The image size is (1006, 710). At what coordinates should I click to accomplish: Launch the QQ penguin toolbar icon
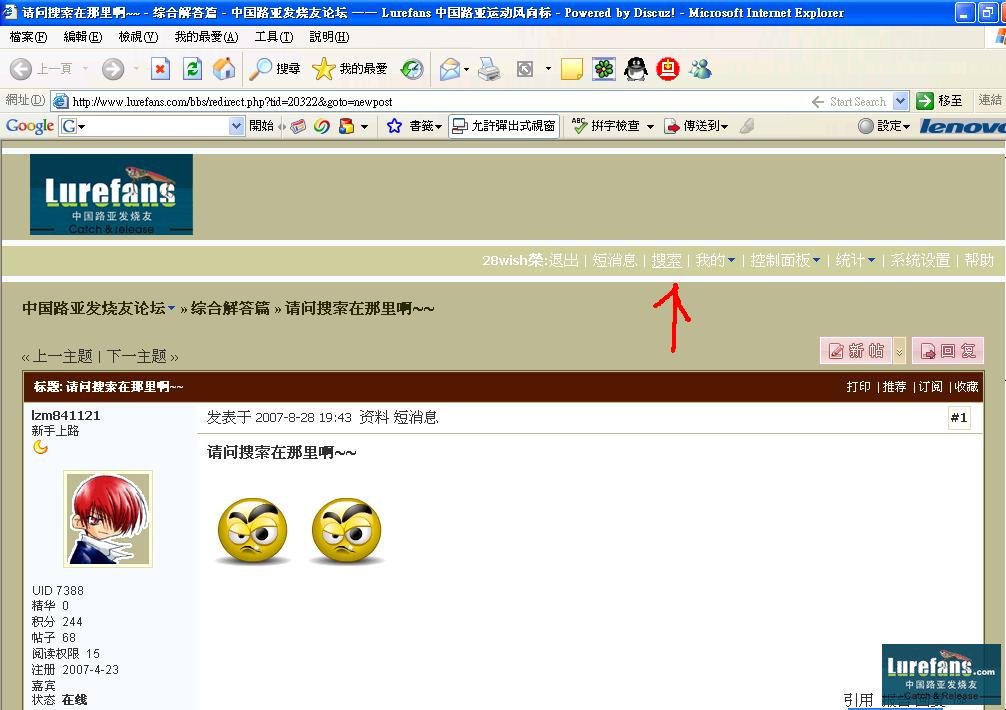pos(635,69)
